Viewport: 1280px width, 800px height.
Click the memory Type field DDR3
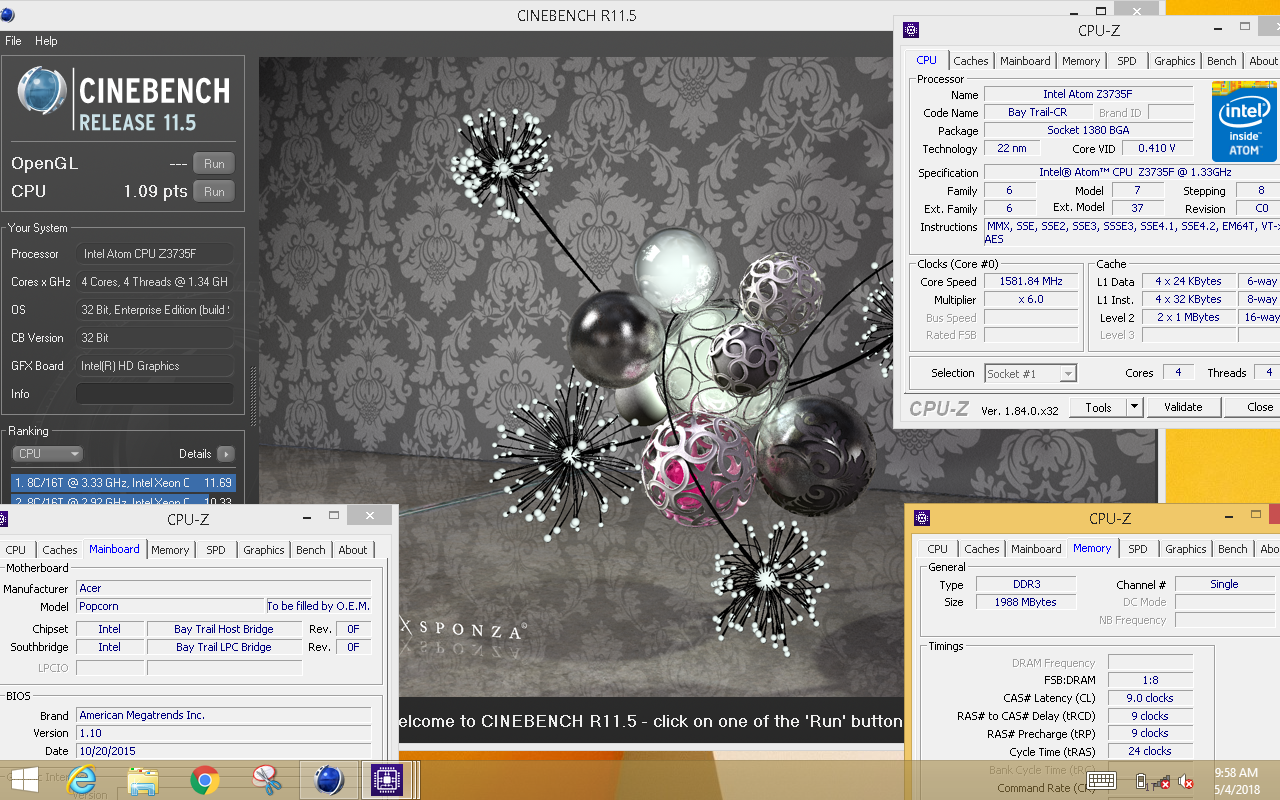[1027, 585]
